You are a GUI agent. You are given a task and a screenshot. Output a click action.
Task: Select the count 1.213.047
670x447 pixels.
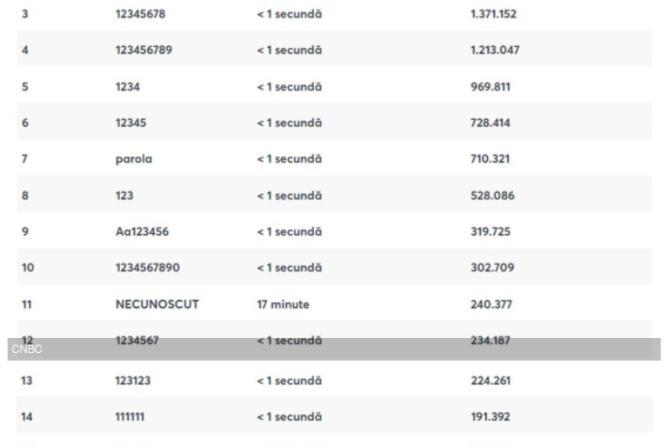coord(494,49)
